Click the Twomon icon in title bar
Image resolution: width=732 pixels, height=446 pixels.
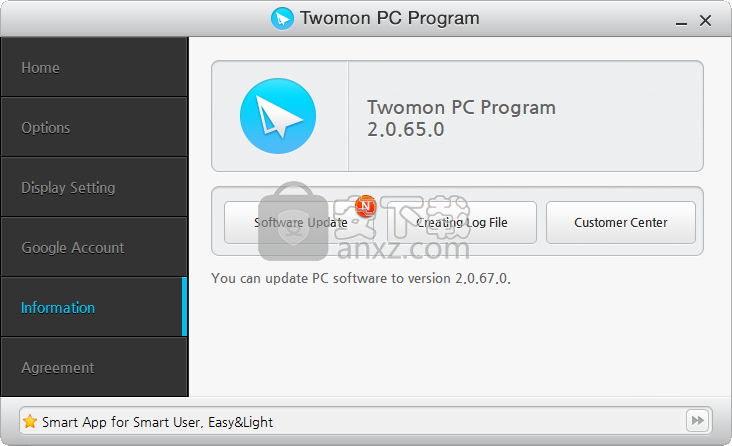pyautogui.click(x=282, y=18)
